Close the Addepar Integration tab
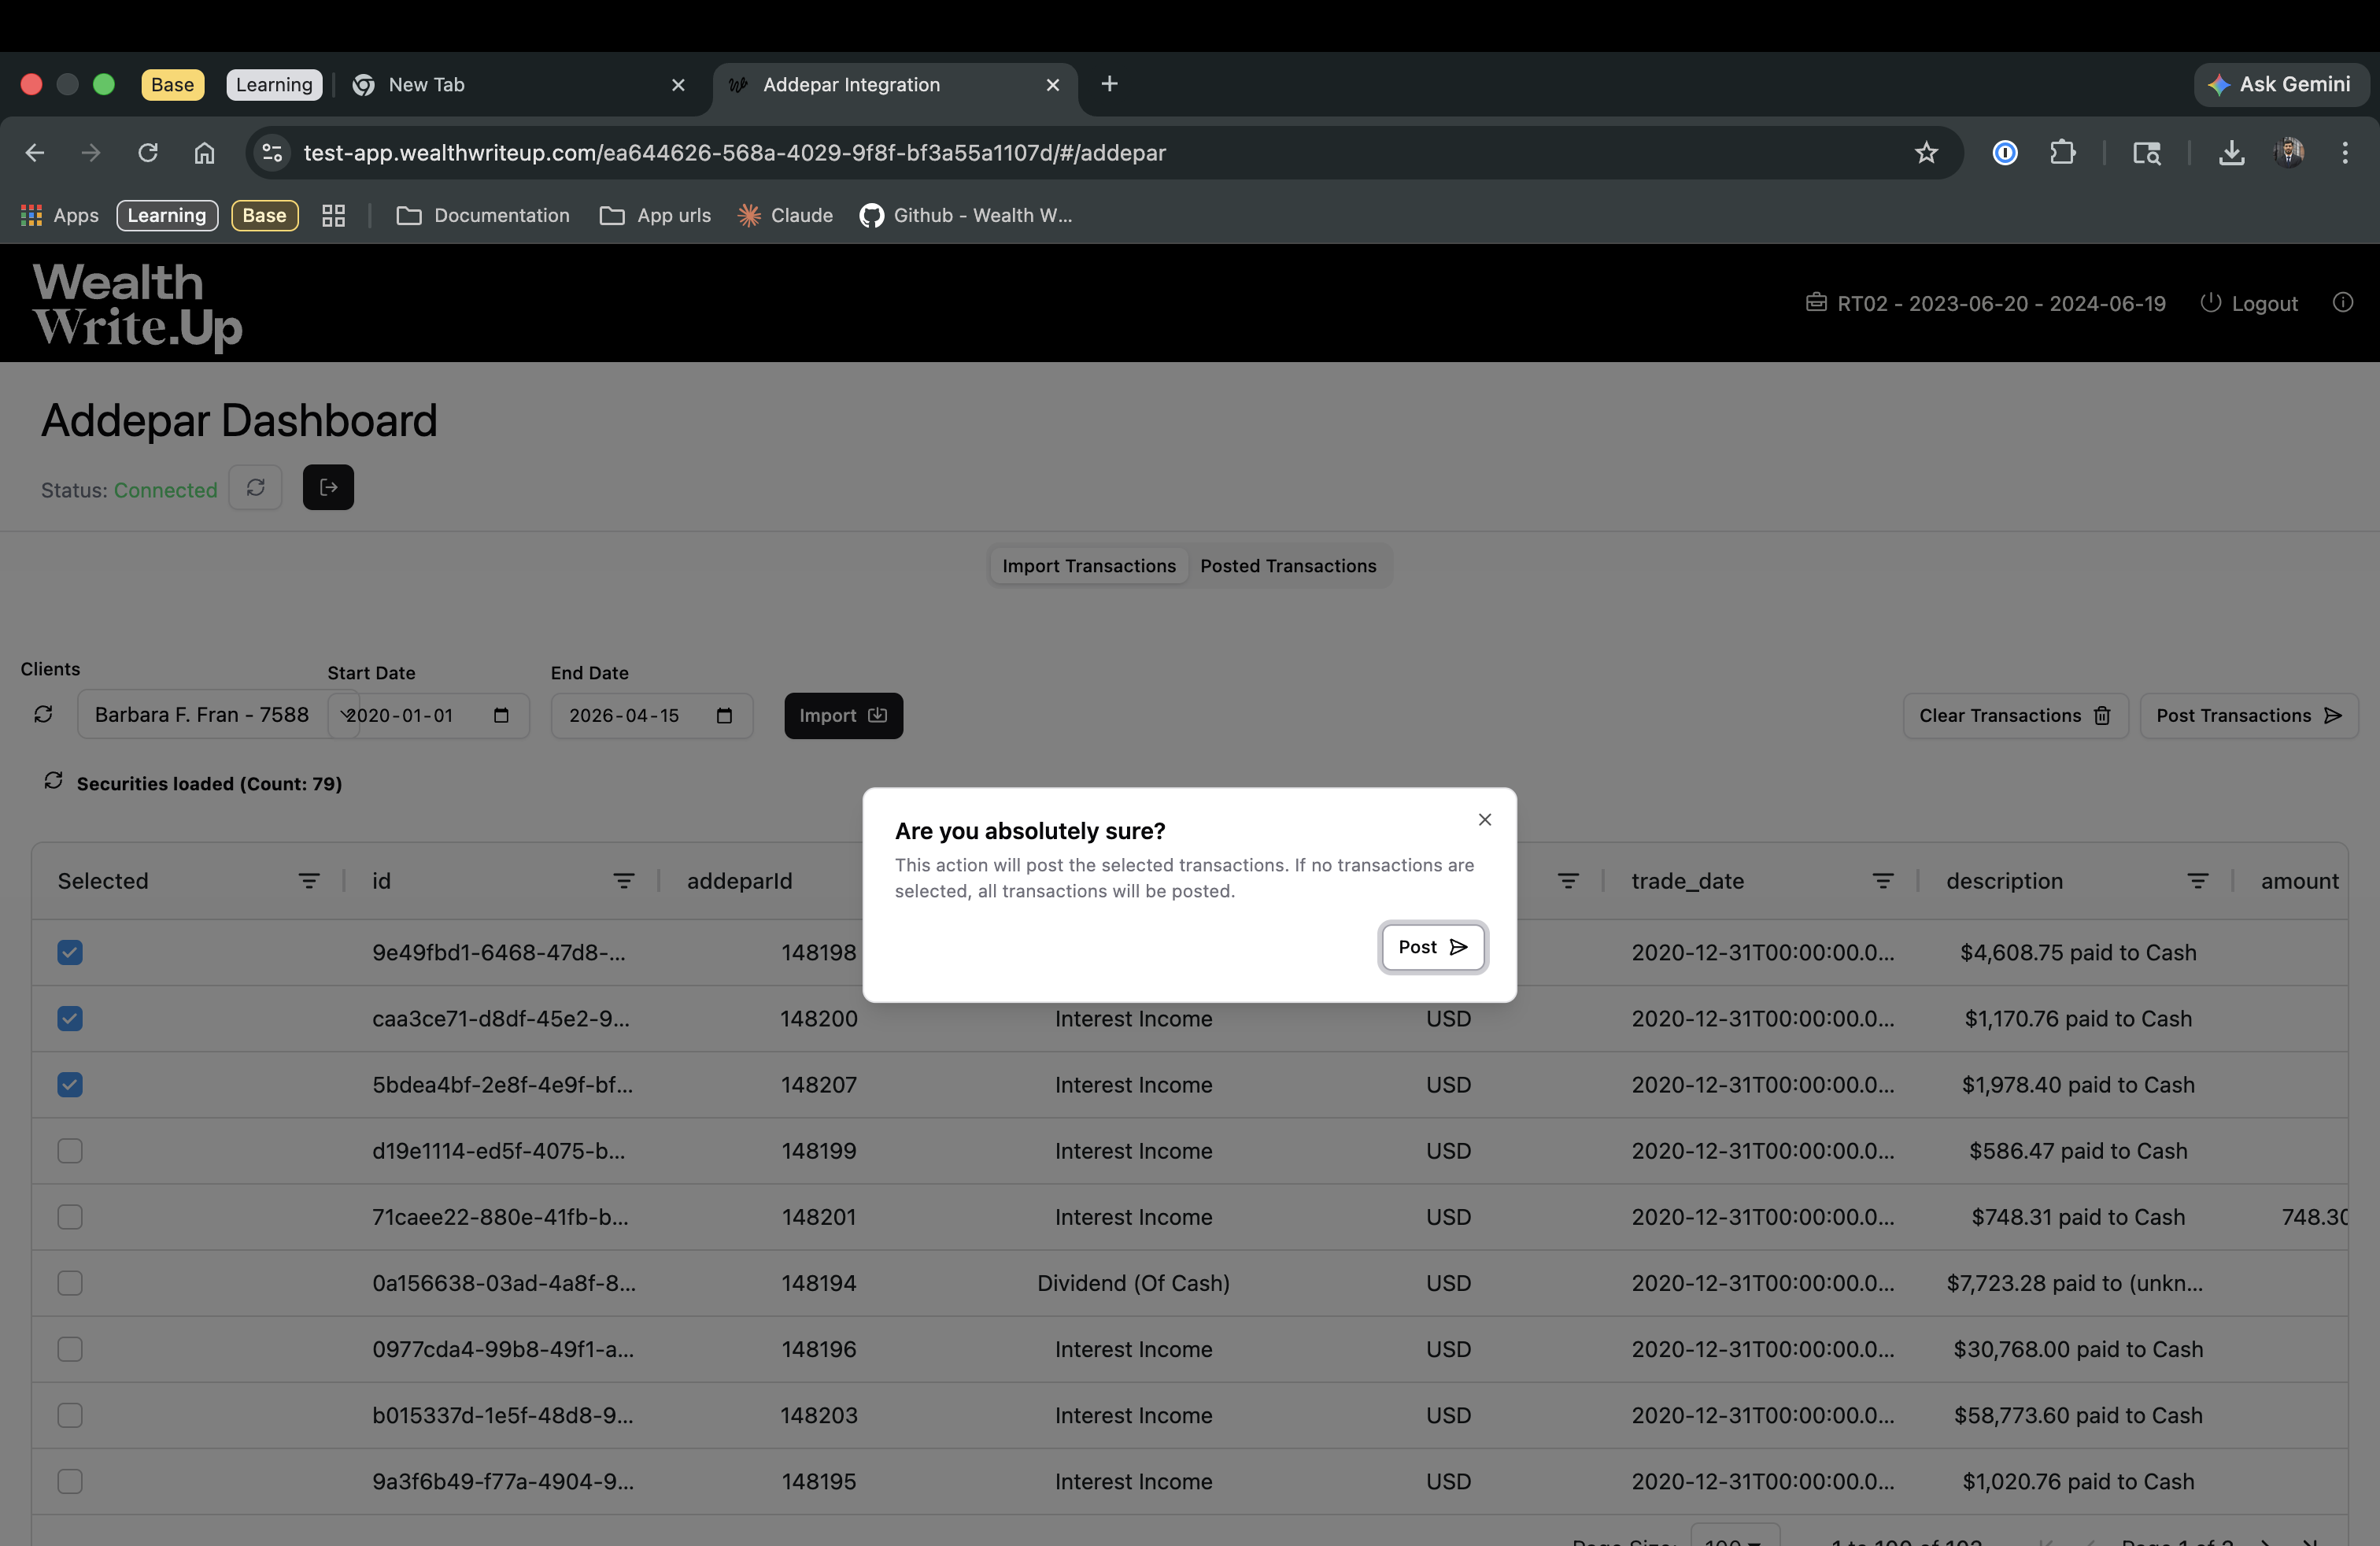 (x=1052, y=85)
